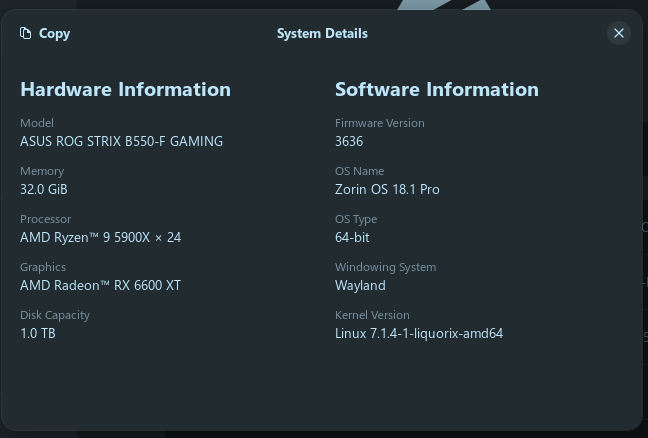Viewport: 648px width, 438px height.
Task: Click the Firmware Version label
Action: [380, 123]
